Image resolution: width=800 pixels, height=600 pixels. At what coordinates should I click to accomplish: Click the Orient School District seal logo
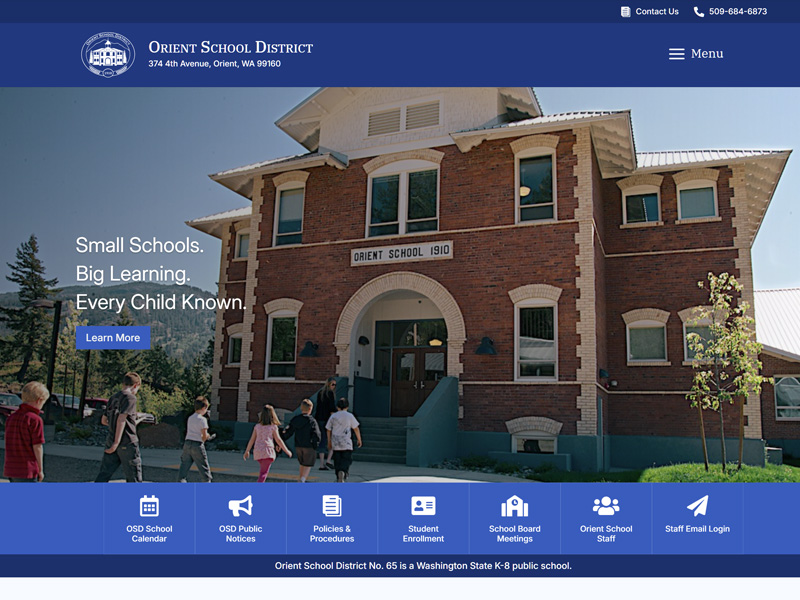pos(108,55)
